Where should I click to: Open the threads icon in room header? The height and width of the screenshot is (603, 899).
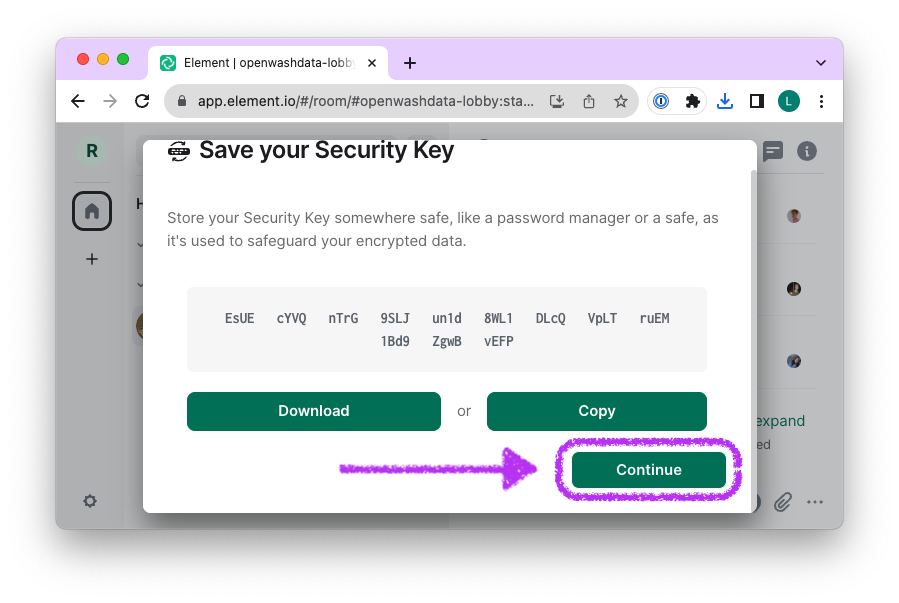click(773, 151)
